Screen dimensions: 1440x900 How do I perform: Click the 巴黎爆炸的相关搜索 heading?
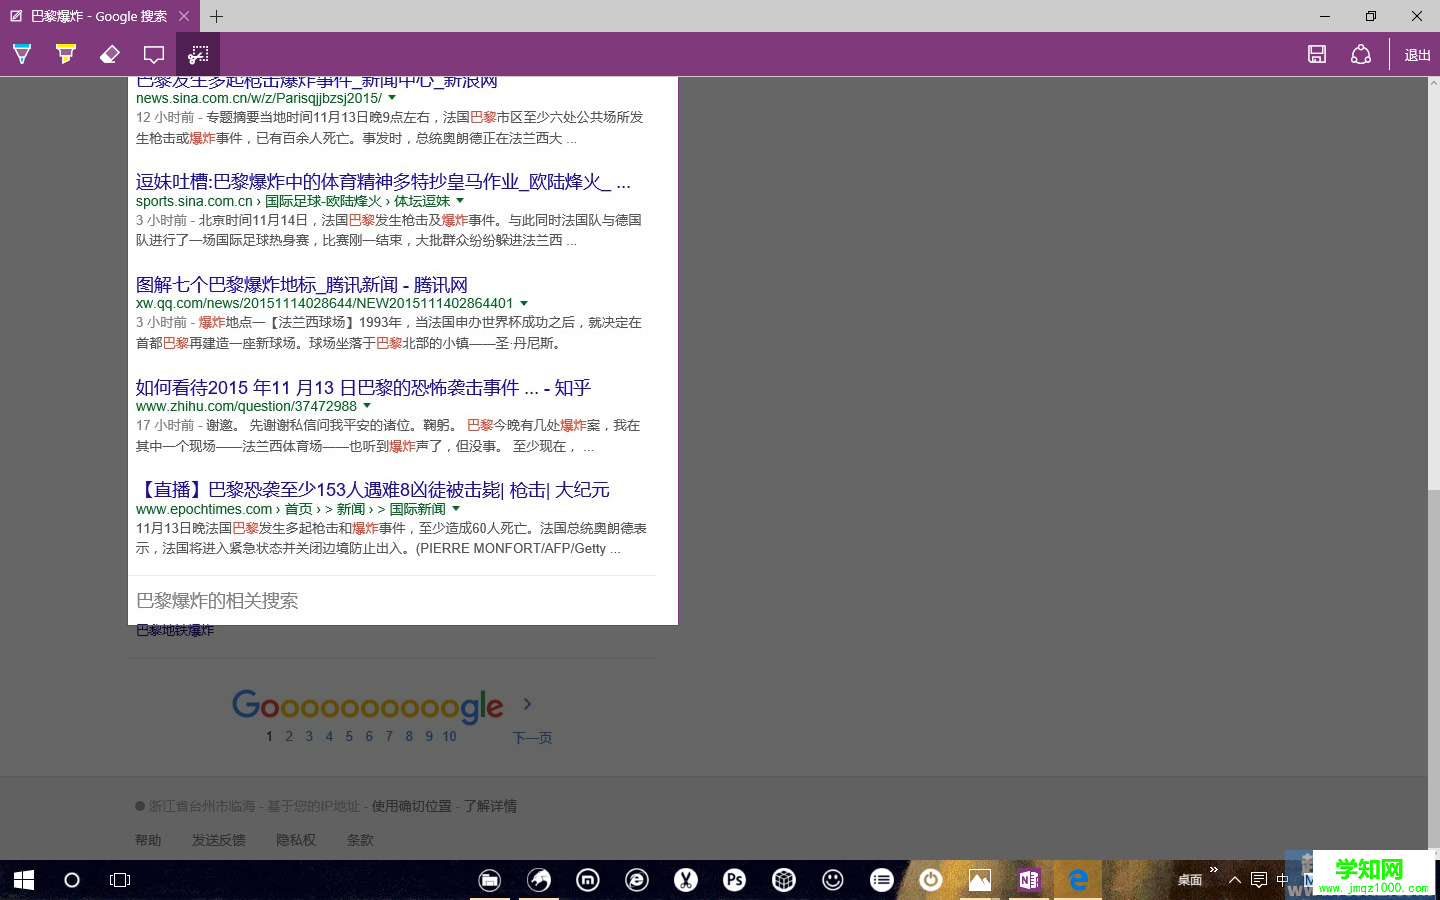tap(217, 601)
